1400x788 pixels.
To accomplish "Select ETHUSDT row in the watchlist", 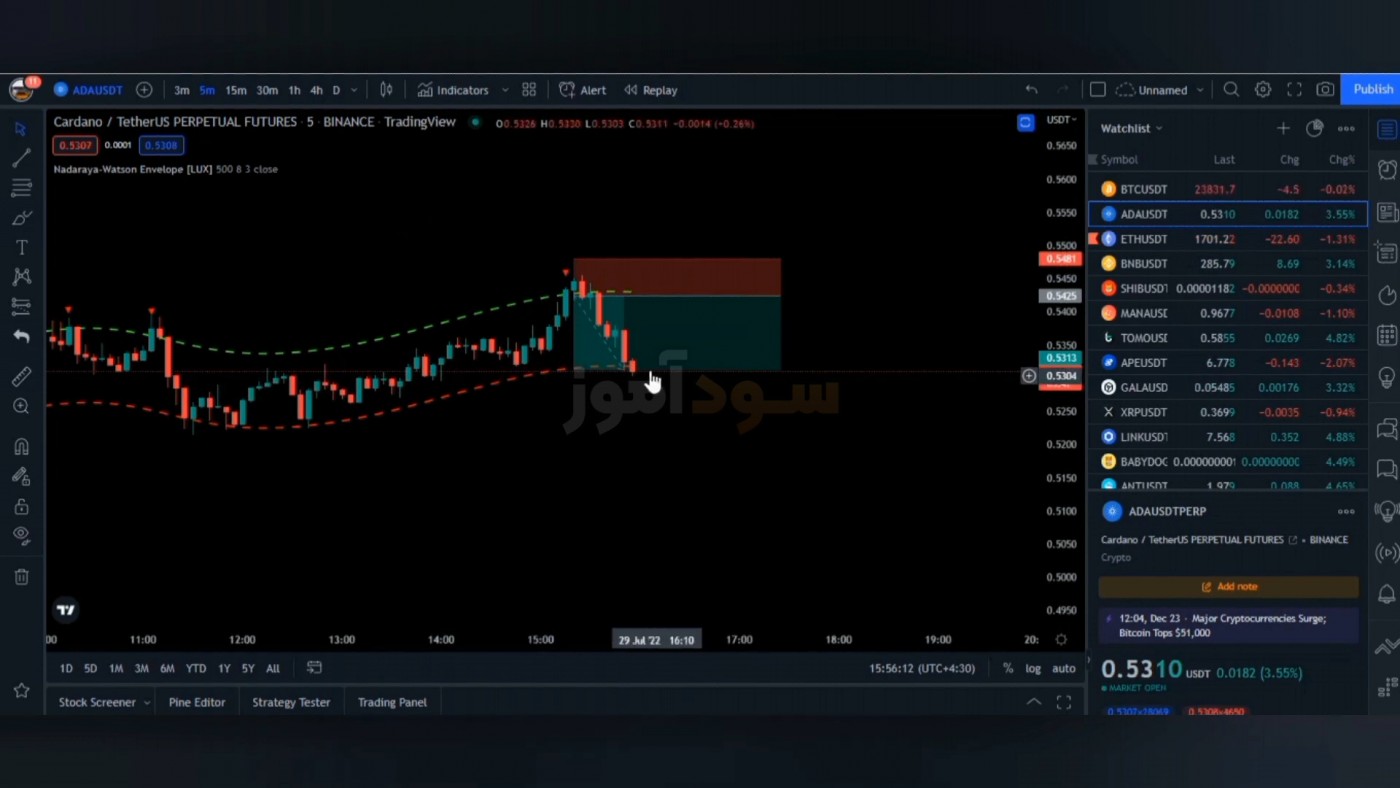I will pyautogui.click(x=1228, y=239).
